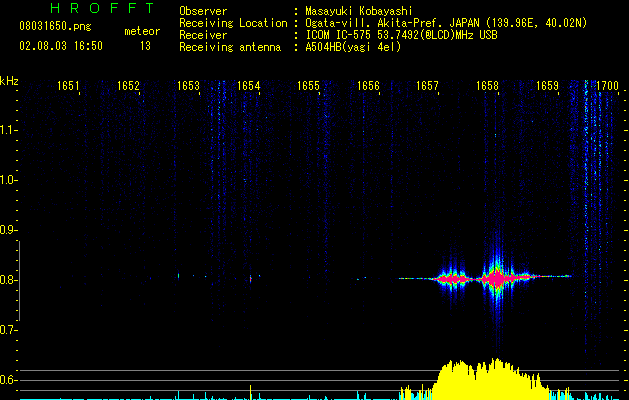Screen dimensions: 629x400
Task: Click the bright meteor echo below 1658
Action: click(496, 277)
